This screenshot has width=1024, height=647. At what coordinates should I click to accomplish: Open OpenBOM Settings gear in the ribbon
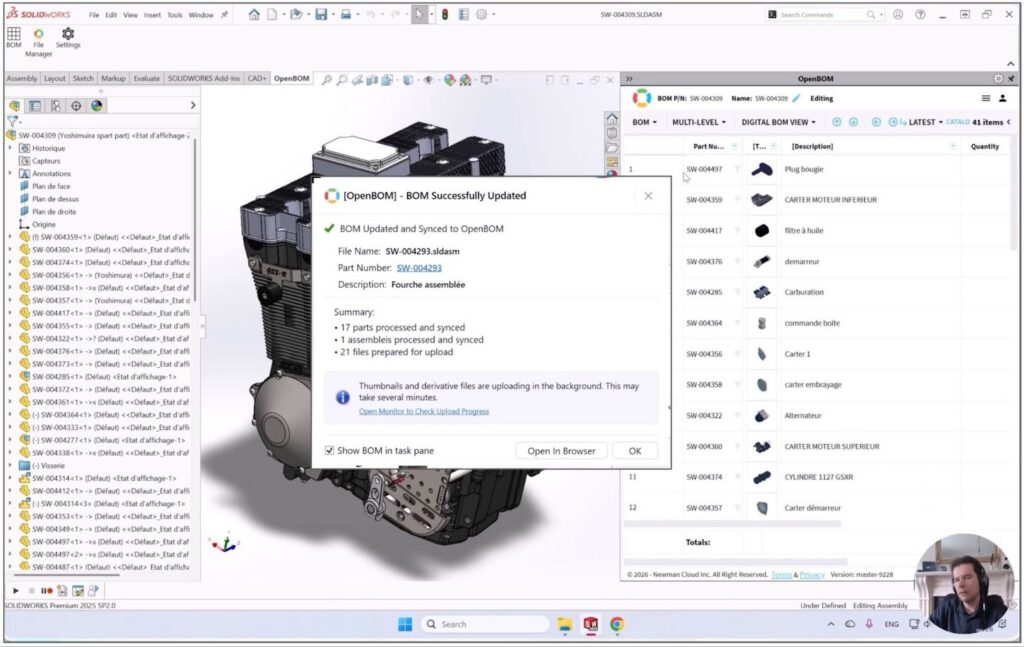68,34
